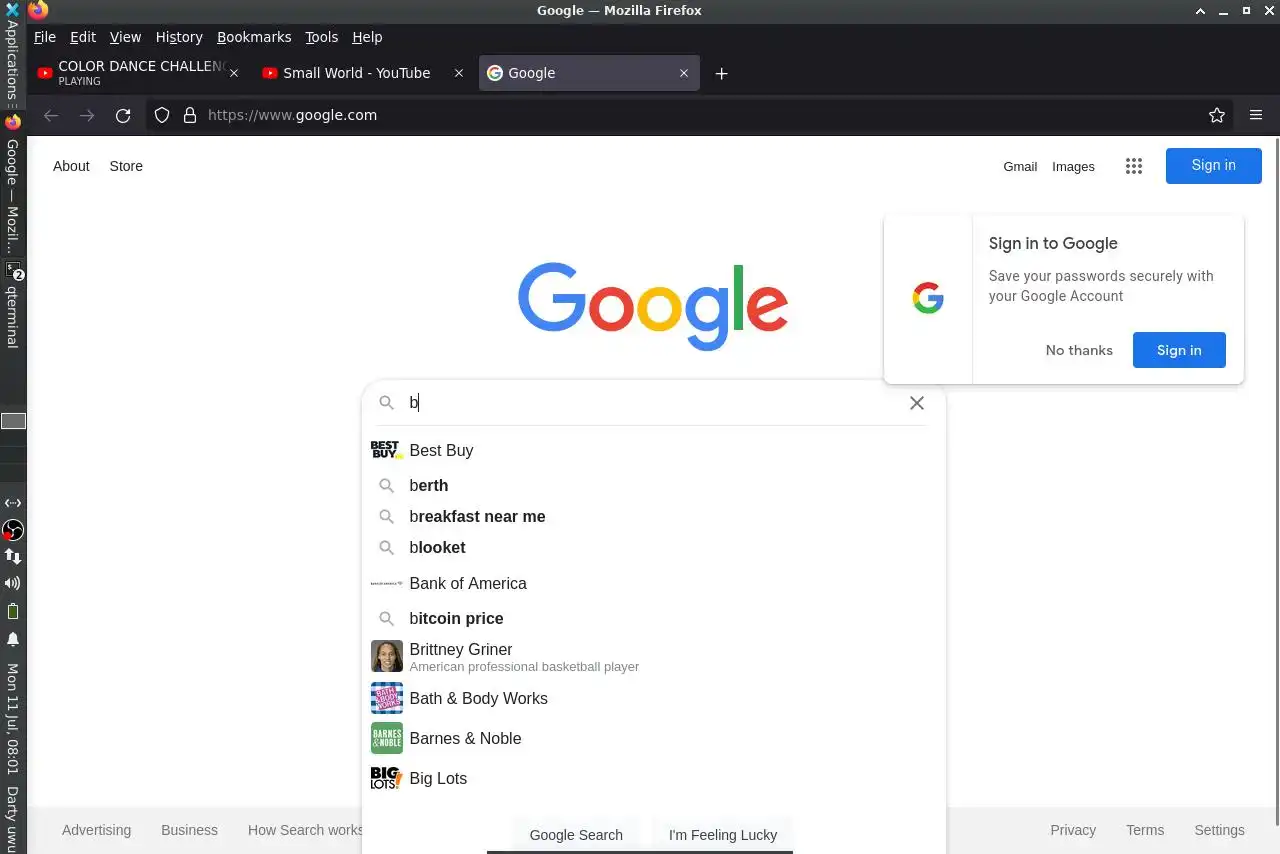Click the OBS icon in the side panel
This screenshot has height=854, width=1280.
coord(13,530)
